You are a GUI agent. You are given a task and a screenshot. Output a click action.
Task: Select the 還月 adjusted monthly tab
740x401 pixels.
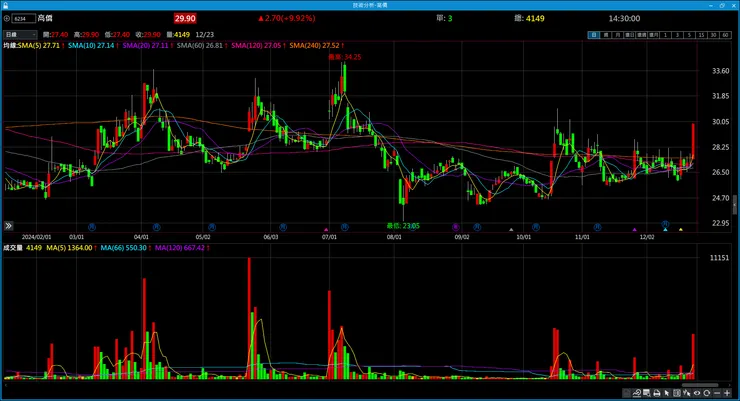click(654, 35)
